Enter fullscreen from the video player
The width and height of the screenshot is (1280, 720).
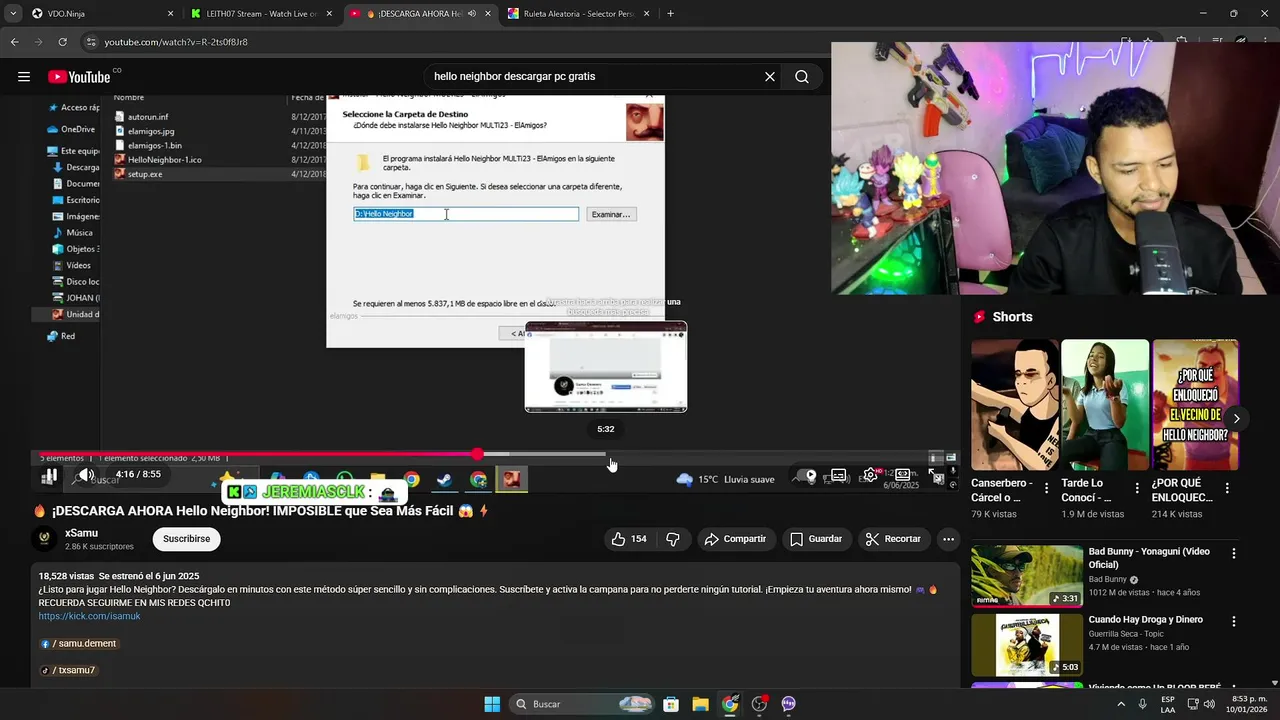(x=936, y=475)
